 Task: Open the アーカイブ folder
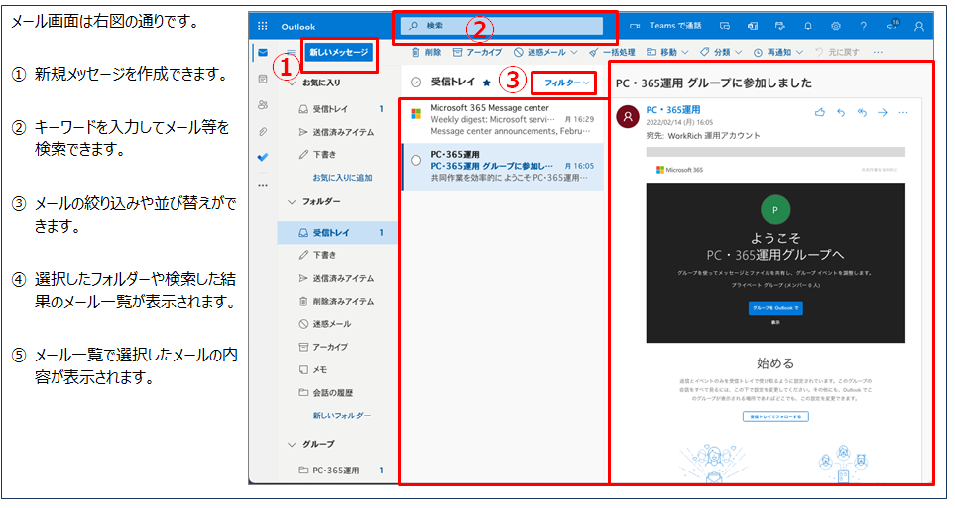click(337, 347)
